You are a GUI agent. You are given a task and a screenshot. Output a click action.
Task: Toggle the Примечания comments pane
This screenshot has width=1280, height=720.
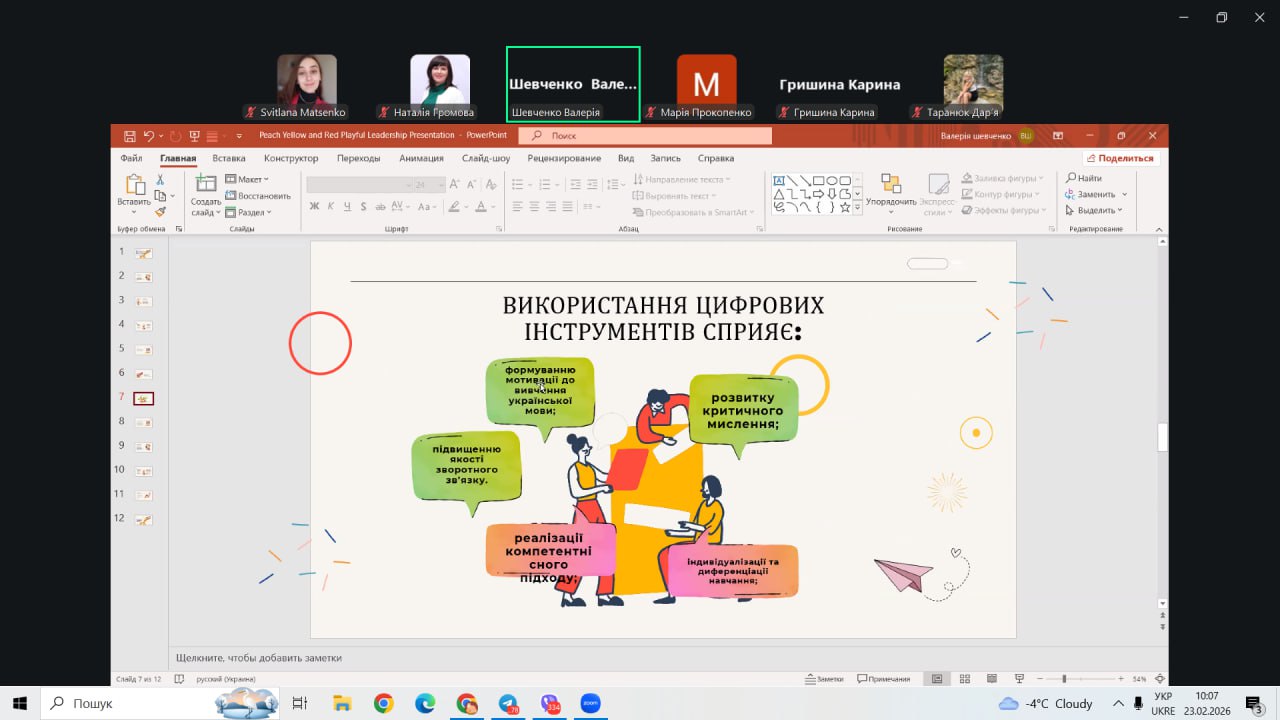point(883,679)
